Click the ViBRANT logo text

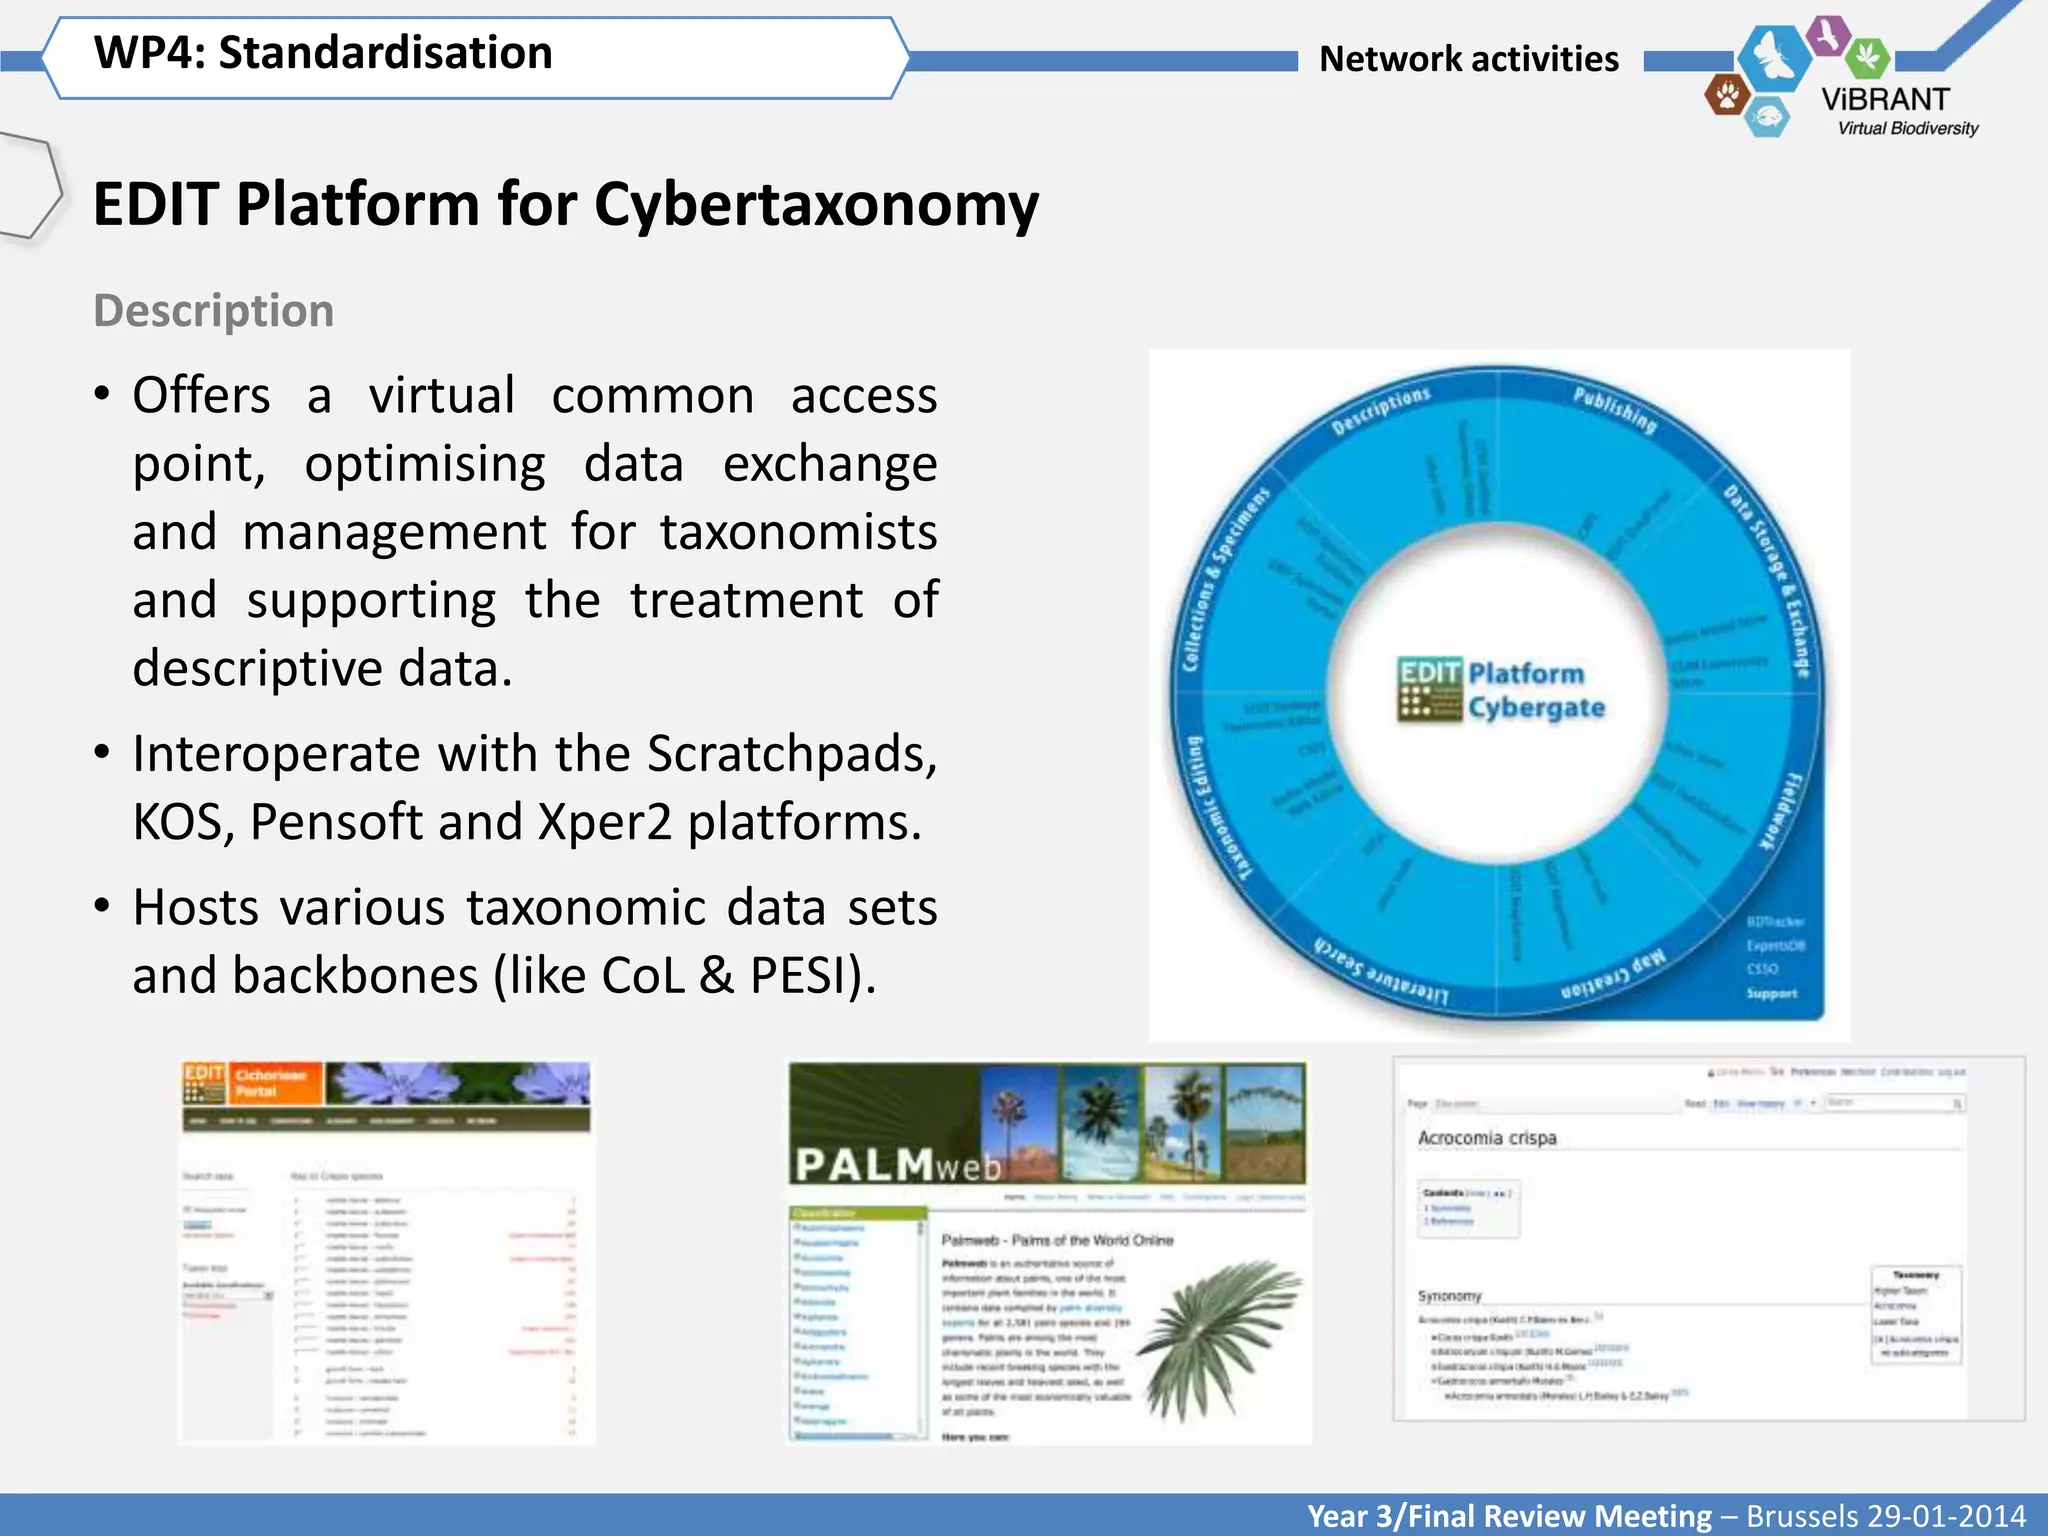(x=1885, y=99)
